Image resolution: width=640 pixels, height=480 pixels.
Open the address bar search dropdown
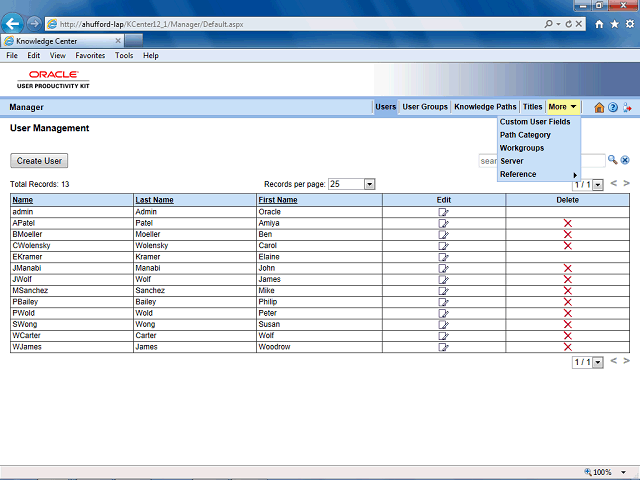click(x=558, y=24)
